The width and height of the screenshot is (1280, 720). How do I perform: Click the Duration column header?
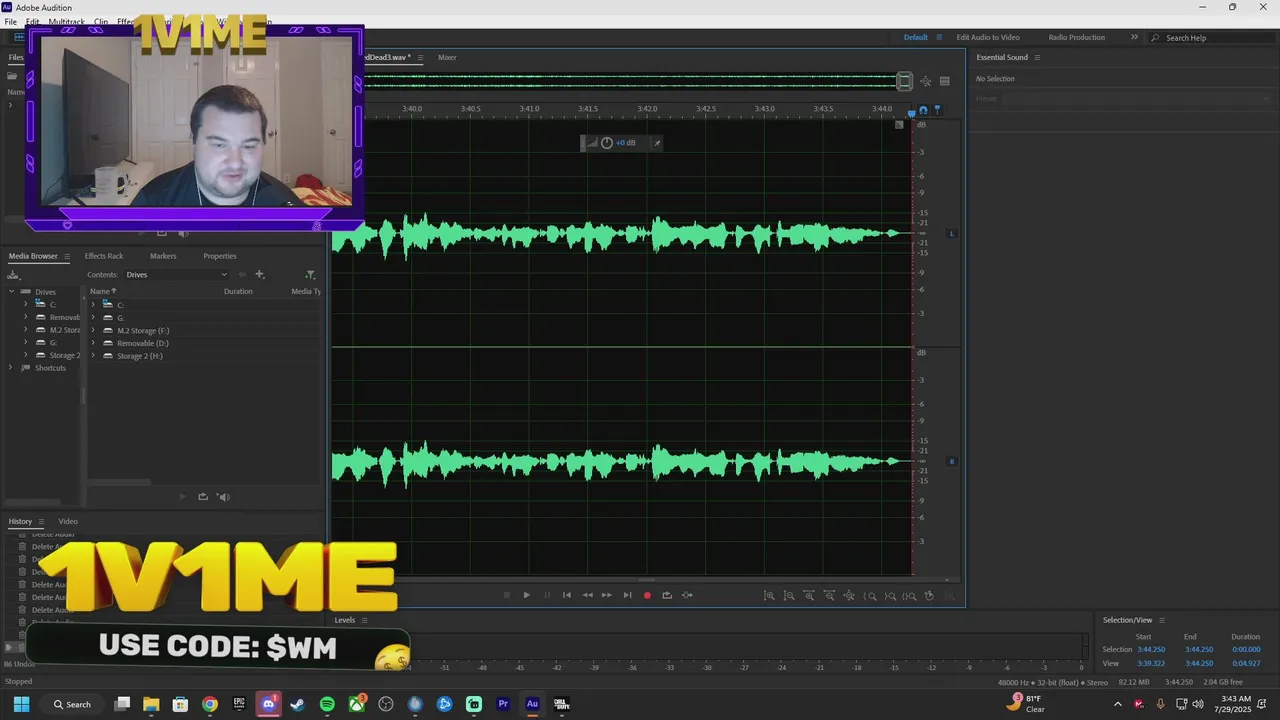point(238,291)
